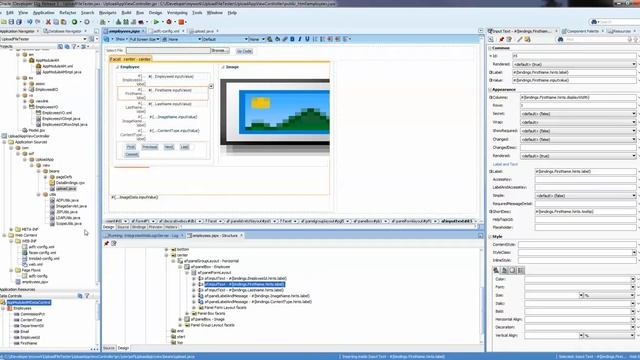Select af:panelBox - Image node in Structure
Screen dimensions: 640x360
tap(208, 319)
